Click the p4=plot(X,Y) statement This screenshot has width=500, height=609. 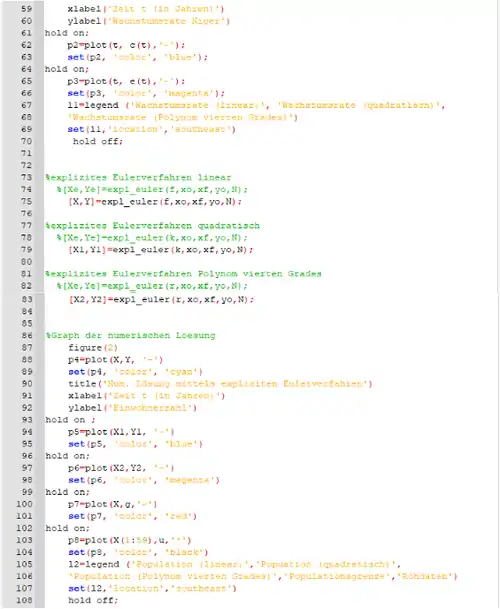(115, 360)
